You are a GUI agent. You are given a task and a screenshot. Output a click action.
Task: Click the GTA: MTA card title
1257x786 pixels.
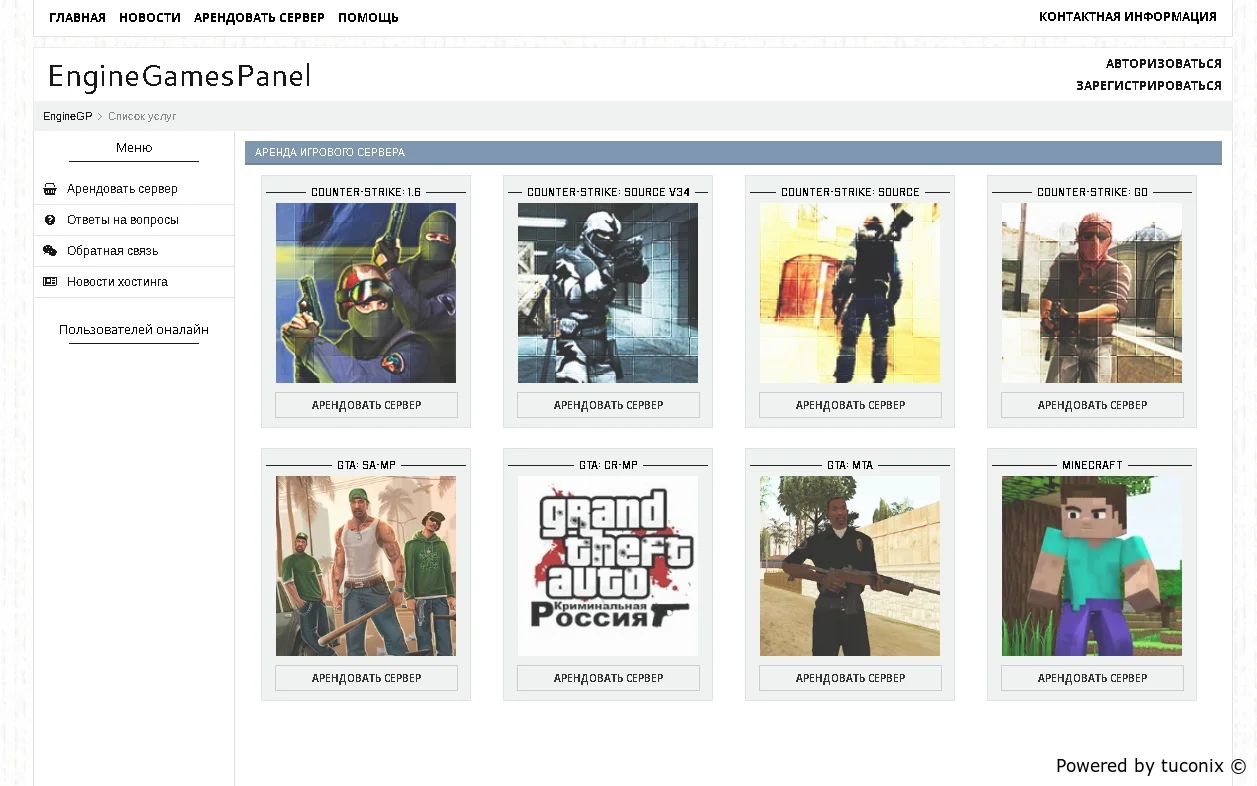point(850,465)
